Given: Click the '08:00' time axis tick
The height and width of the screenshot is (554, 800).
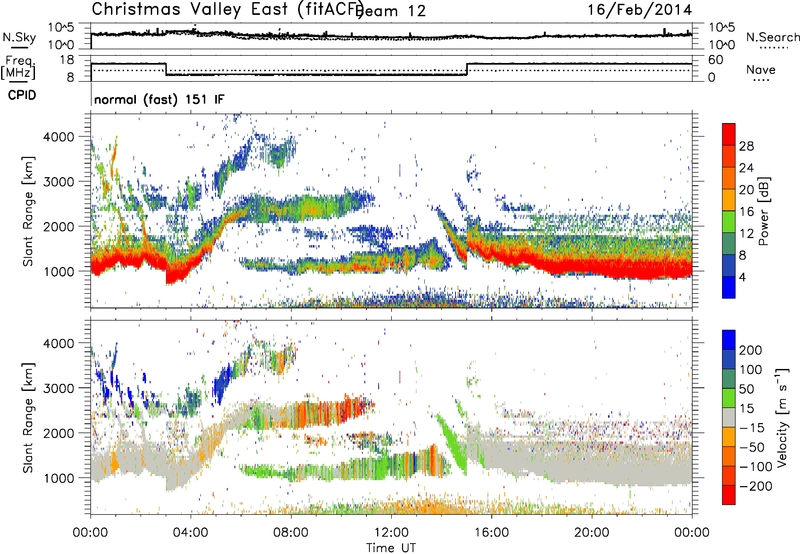Looking at the screenshot, I should point(291,533).
